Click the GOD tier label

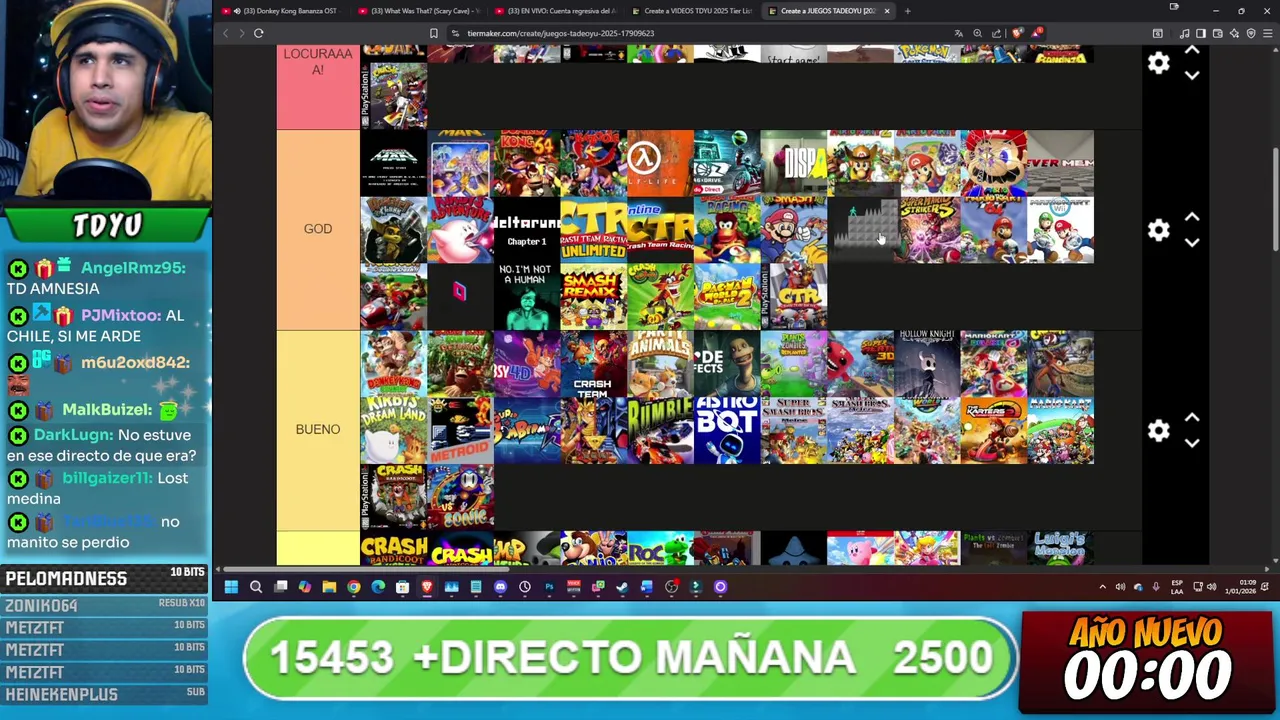pos(318,229)
